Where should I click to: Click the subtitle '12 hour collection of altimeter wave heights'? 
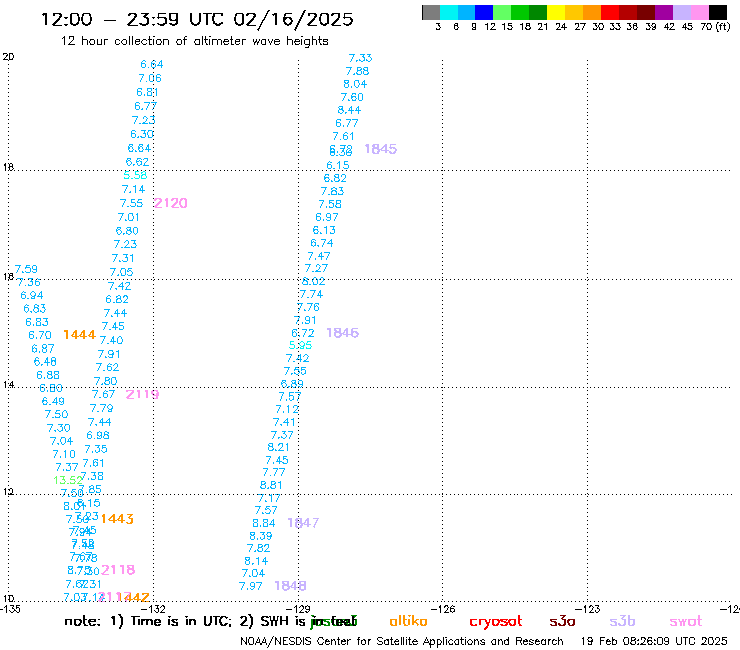pyautogui.click(x=194, y=41)
